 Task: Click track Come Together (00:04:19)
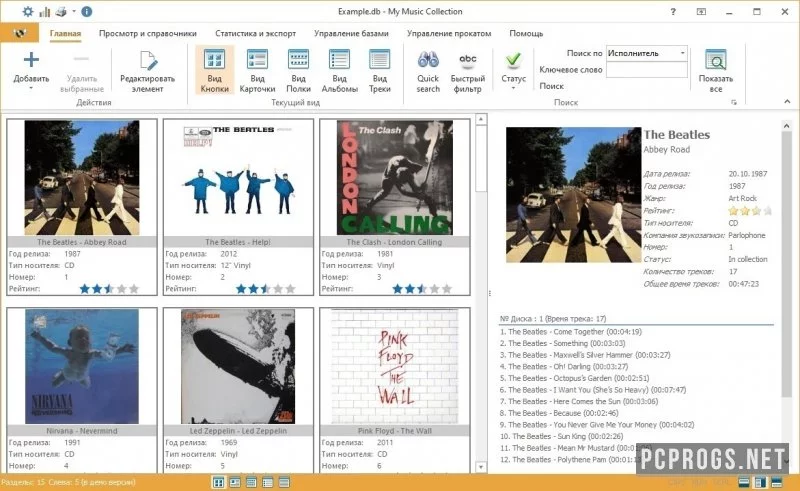click(571, 332)
